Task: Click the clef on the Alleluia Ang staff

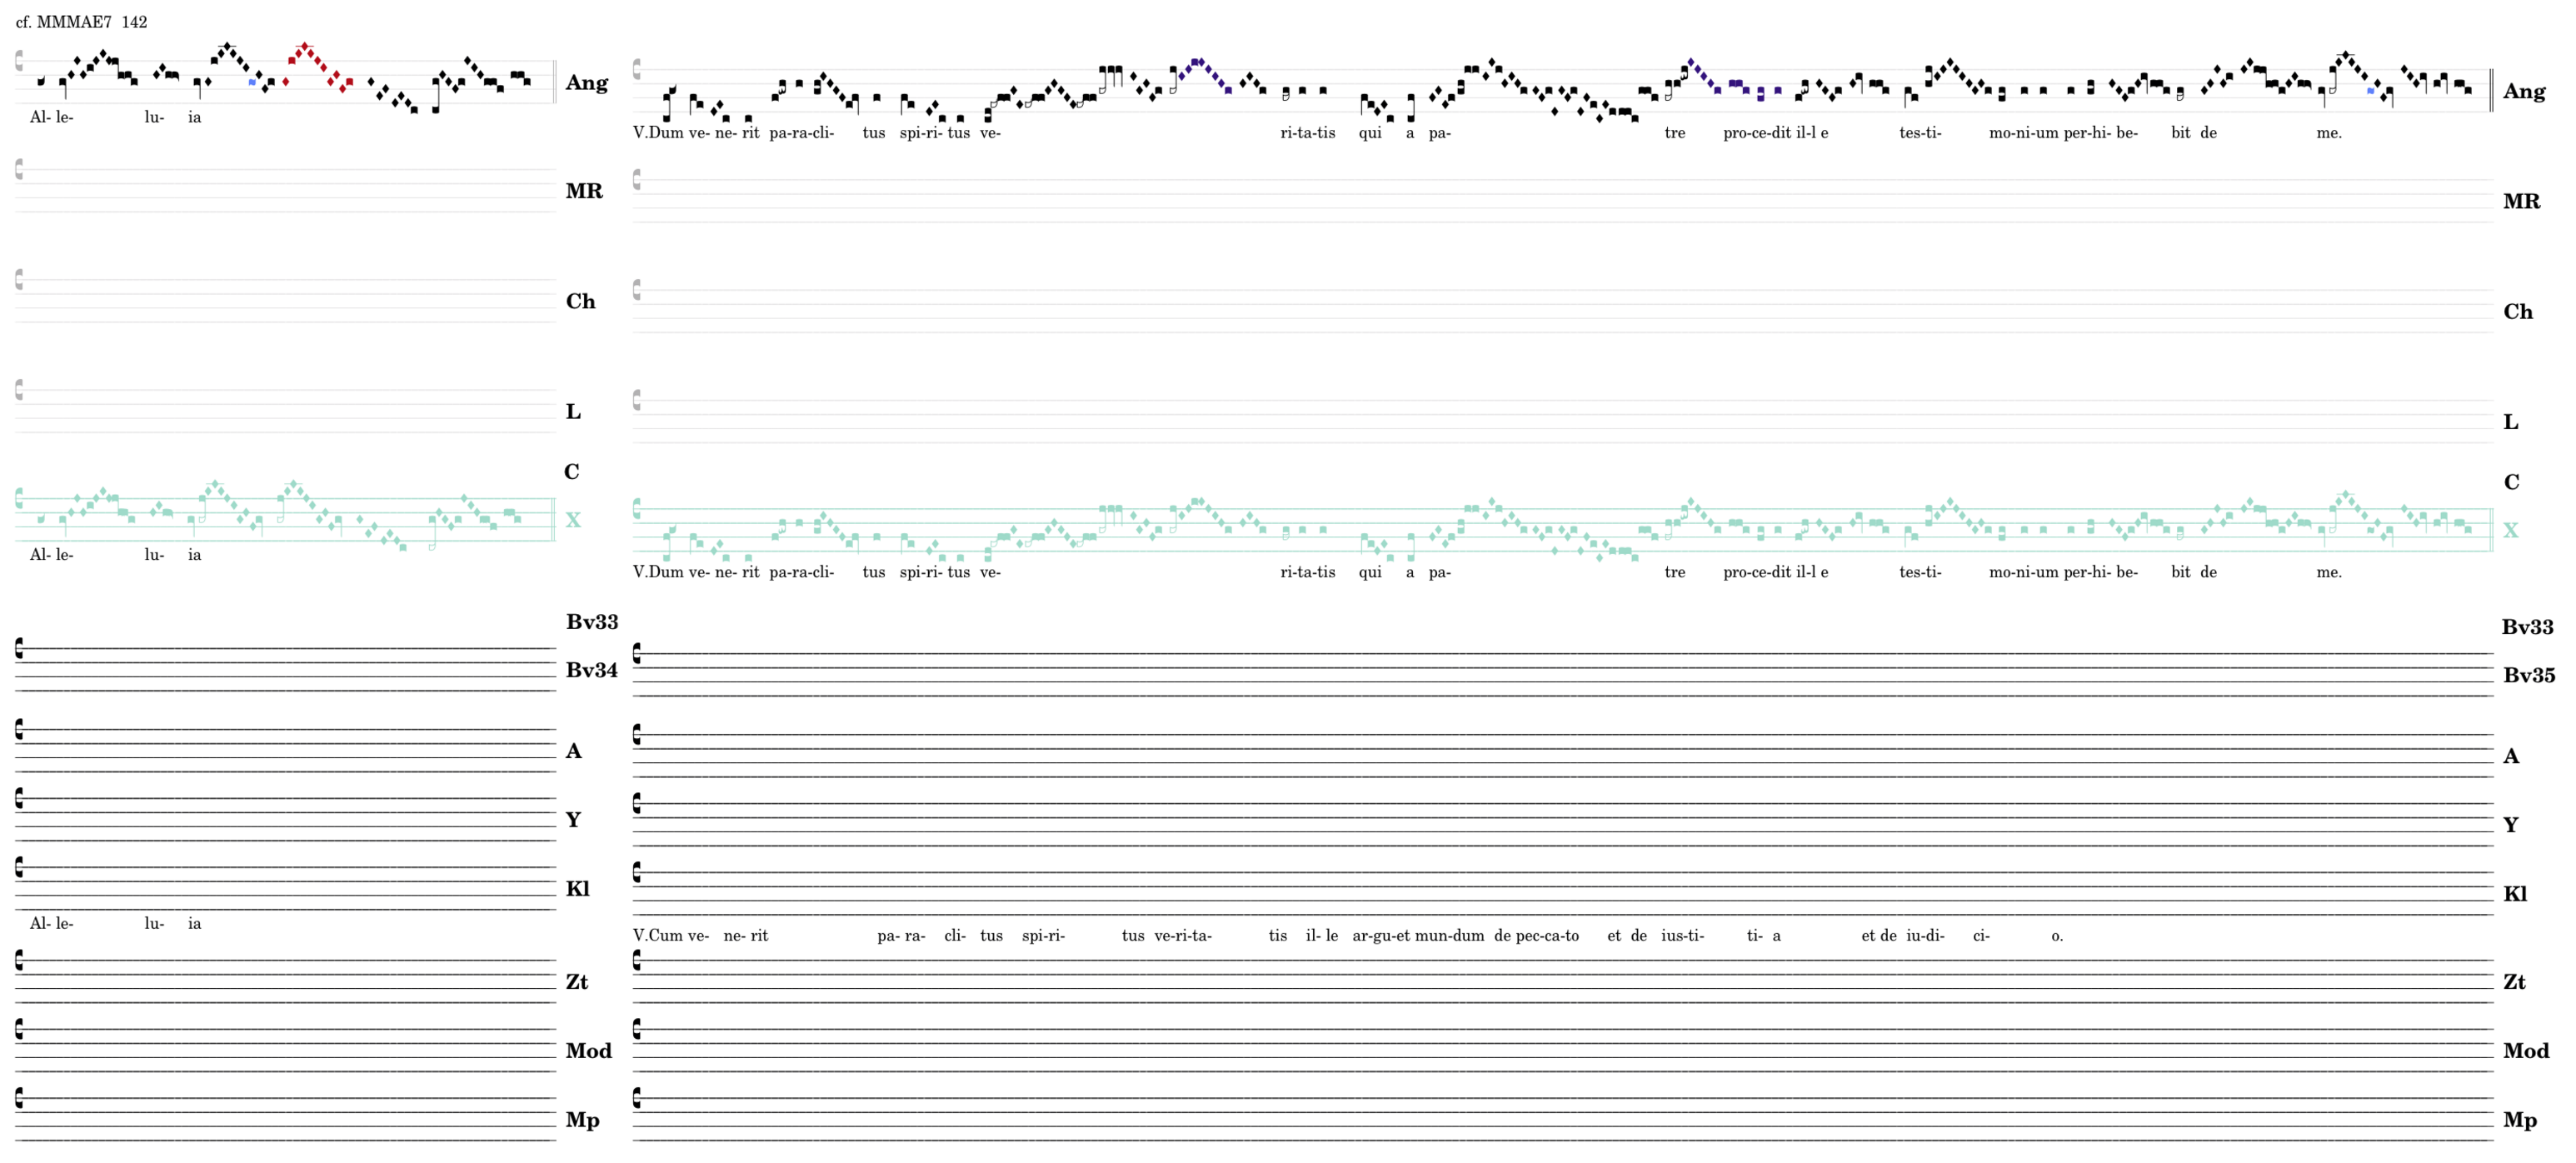Action: pyautogui.click(x=19, y=61)
